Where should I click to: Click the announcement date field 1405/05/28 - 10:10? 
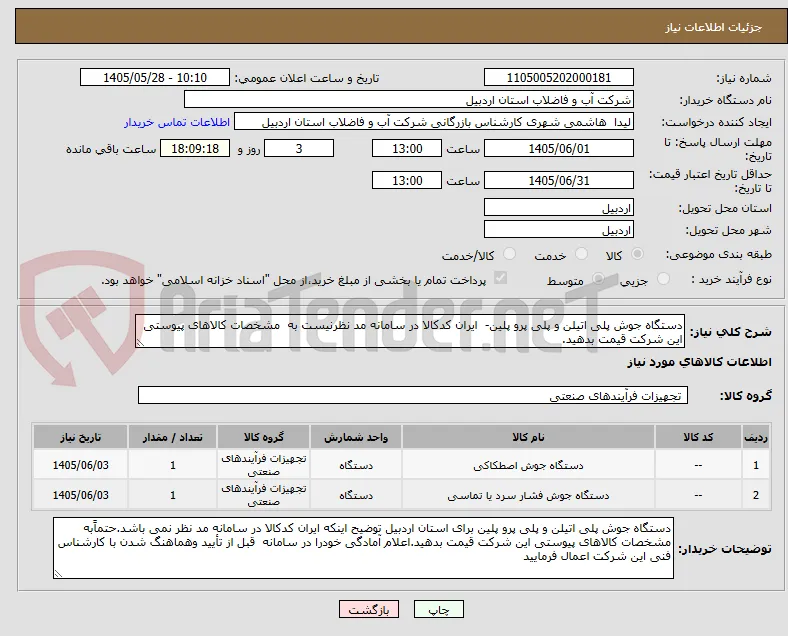click(155, 78)
